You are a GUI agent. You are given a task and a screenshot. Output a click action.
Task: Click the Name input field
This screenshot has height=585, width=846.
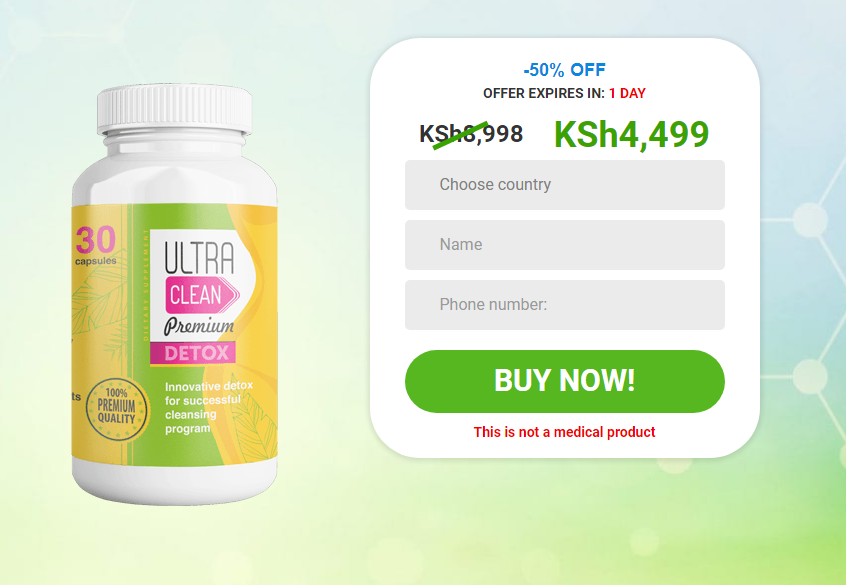click(564, 244)
